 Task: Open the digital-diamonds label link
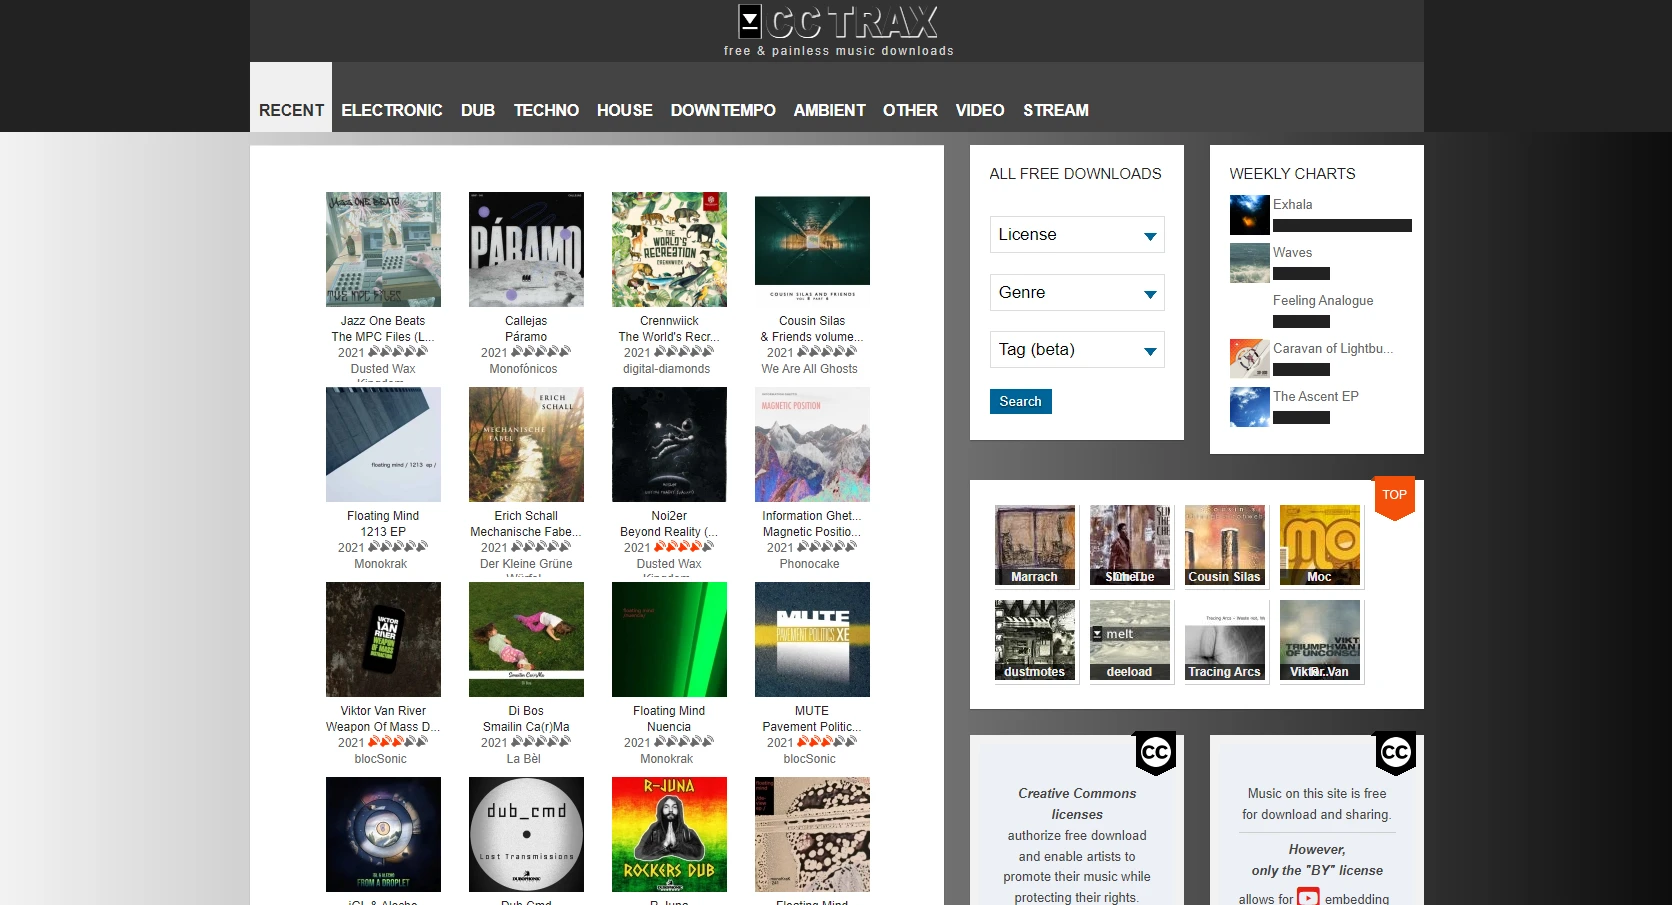(x=667, y=369)
